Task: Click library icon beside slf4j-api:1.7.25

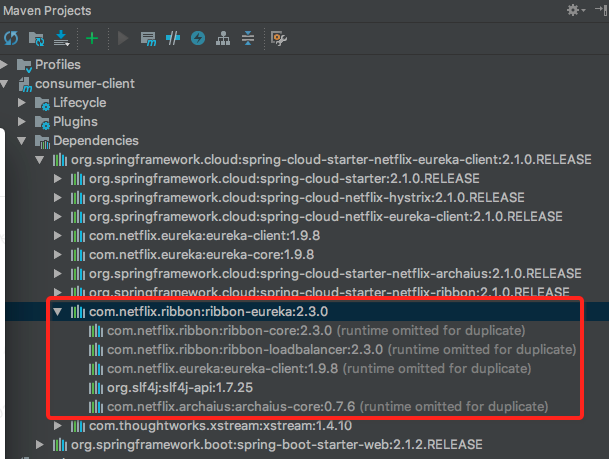Action: click(x=96, y=388)
